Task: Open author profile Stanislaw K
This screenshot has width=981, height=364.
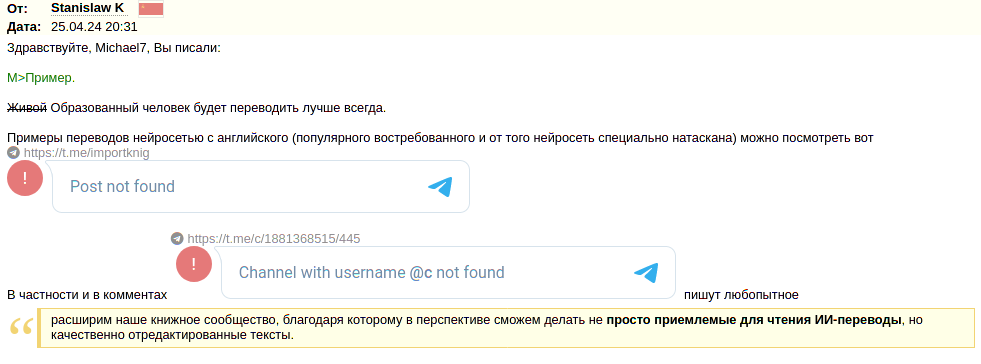Action: [x=87, y=8]
